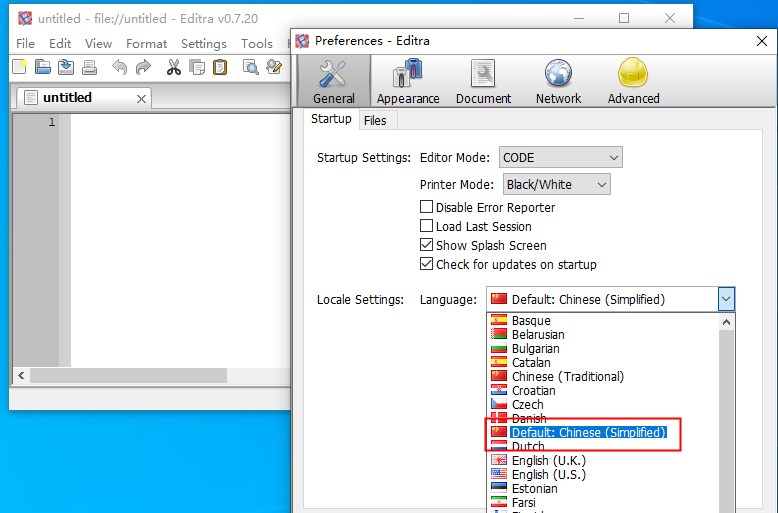Open the Tools menu

pos(257,44)
